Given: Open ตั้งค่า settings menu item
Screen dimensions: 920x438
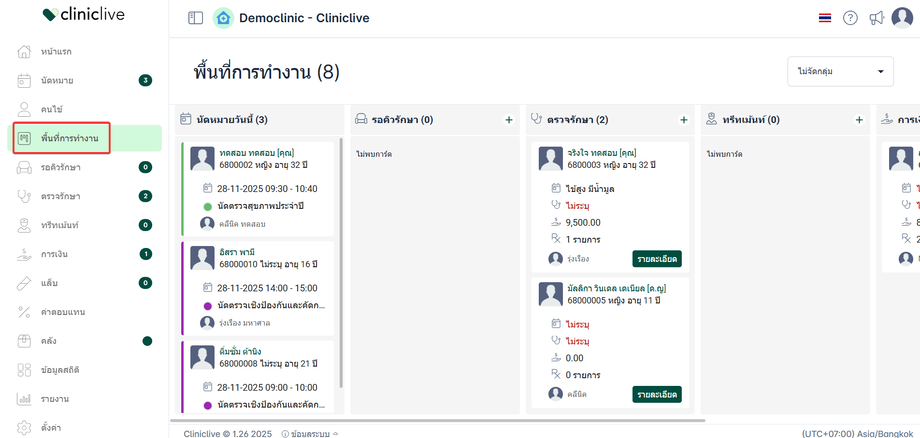Looking at the screenshot, I should click(51, 428).
